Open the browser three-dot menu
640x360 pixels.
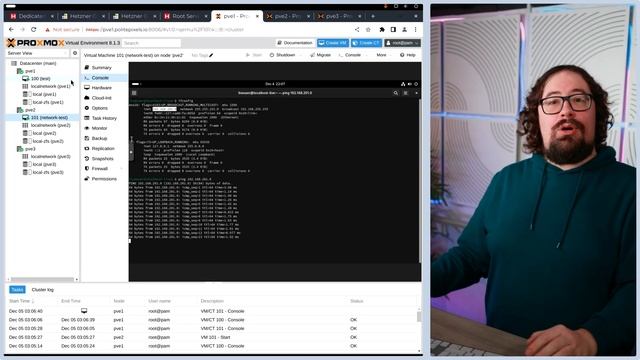(x=416, y=29)
